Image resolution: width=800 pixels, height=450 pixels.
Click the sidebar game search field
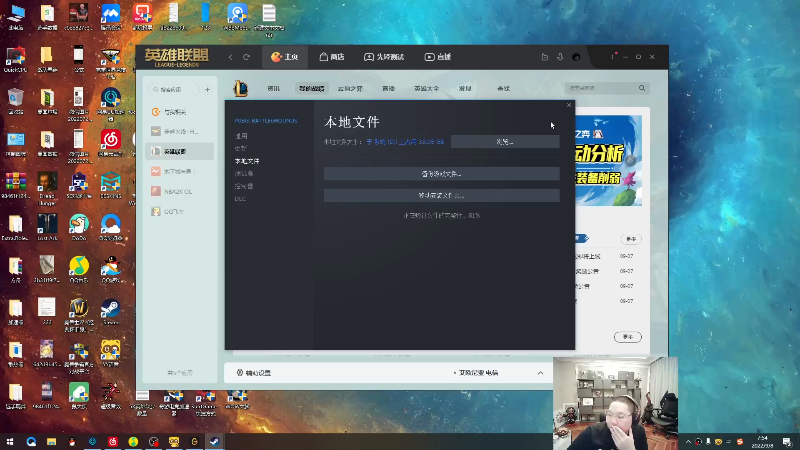coord(174,89)
